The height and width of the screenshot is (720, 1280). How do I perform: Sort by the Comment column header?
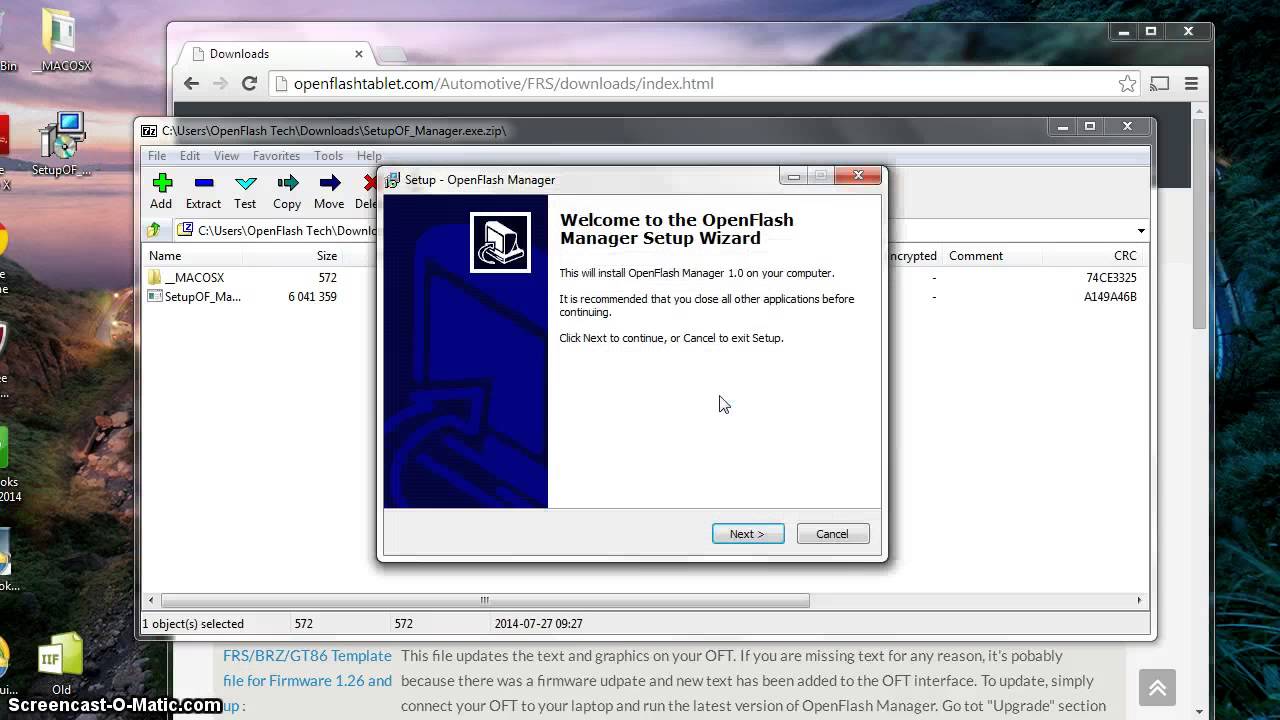click(x=976, y=256)
